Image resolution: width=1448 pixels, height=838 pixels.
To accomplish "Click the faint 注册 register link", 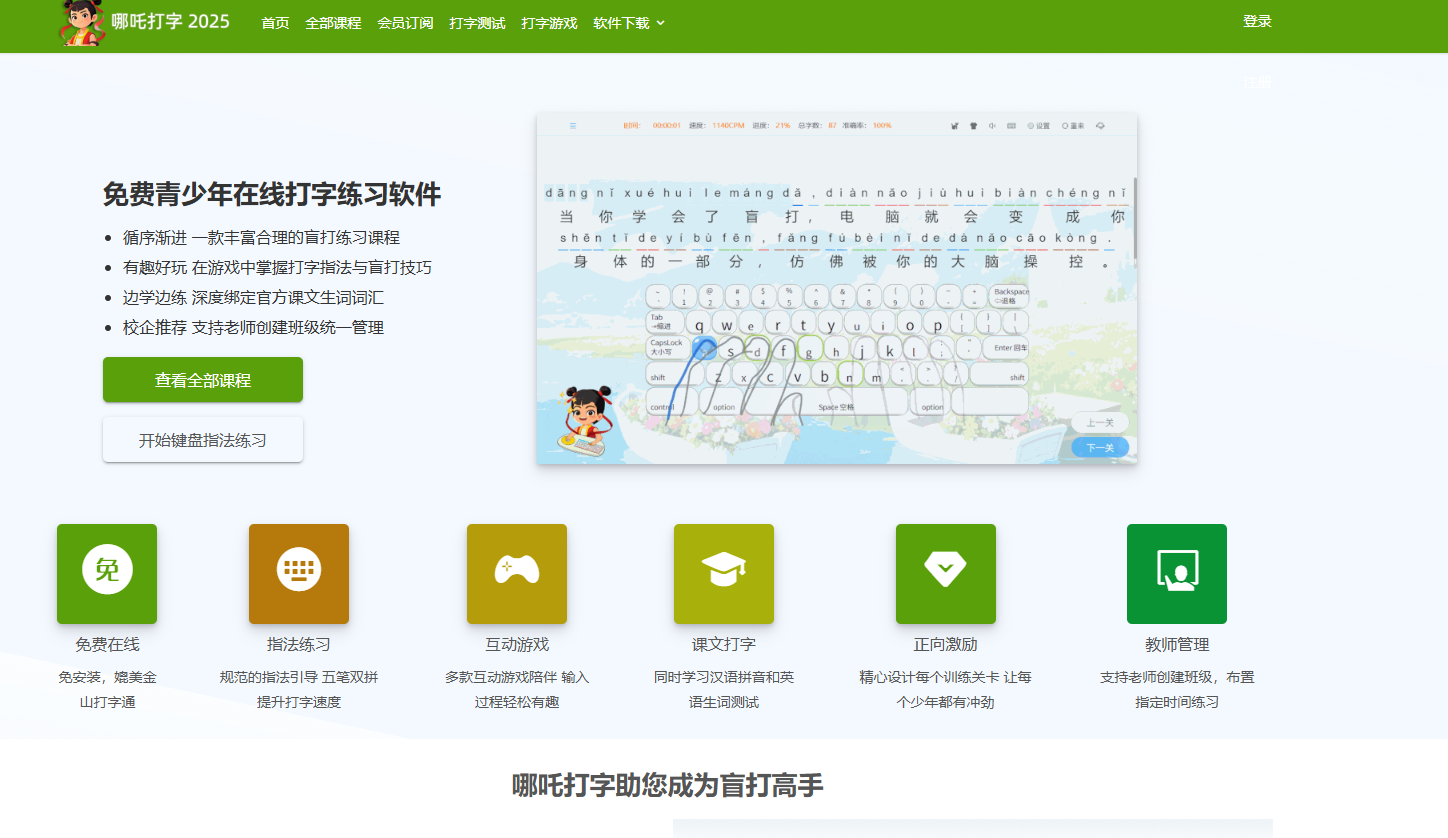I will (1257, 82).
